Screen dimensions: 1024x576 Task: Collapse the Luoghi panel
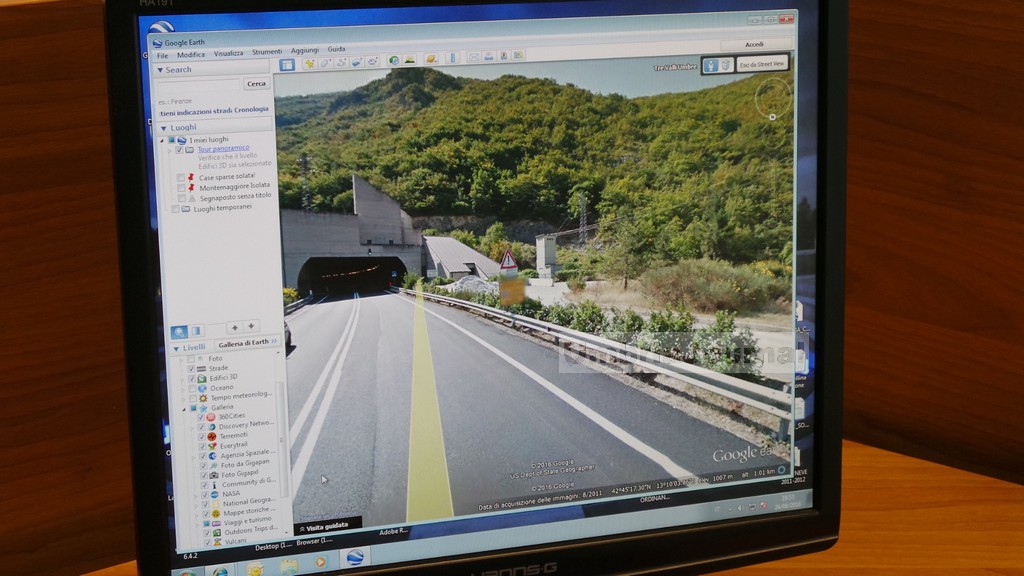tap(163, 128)
